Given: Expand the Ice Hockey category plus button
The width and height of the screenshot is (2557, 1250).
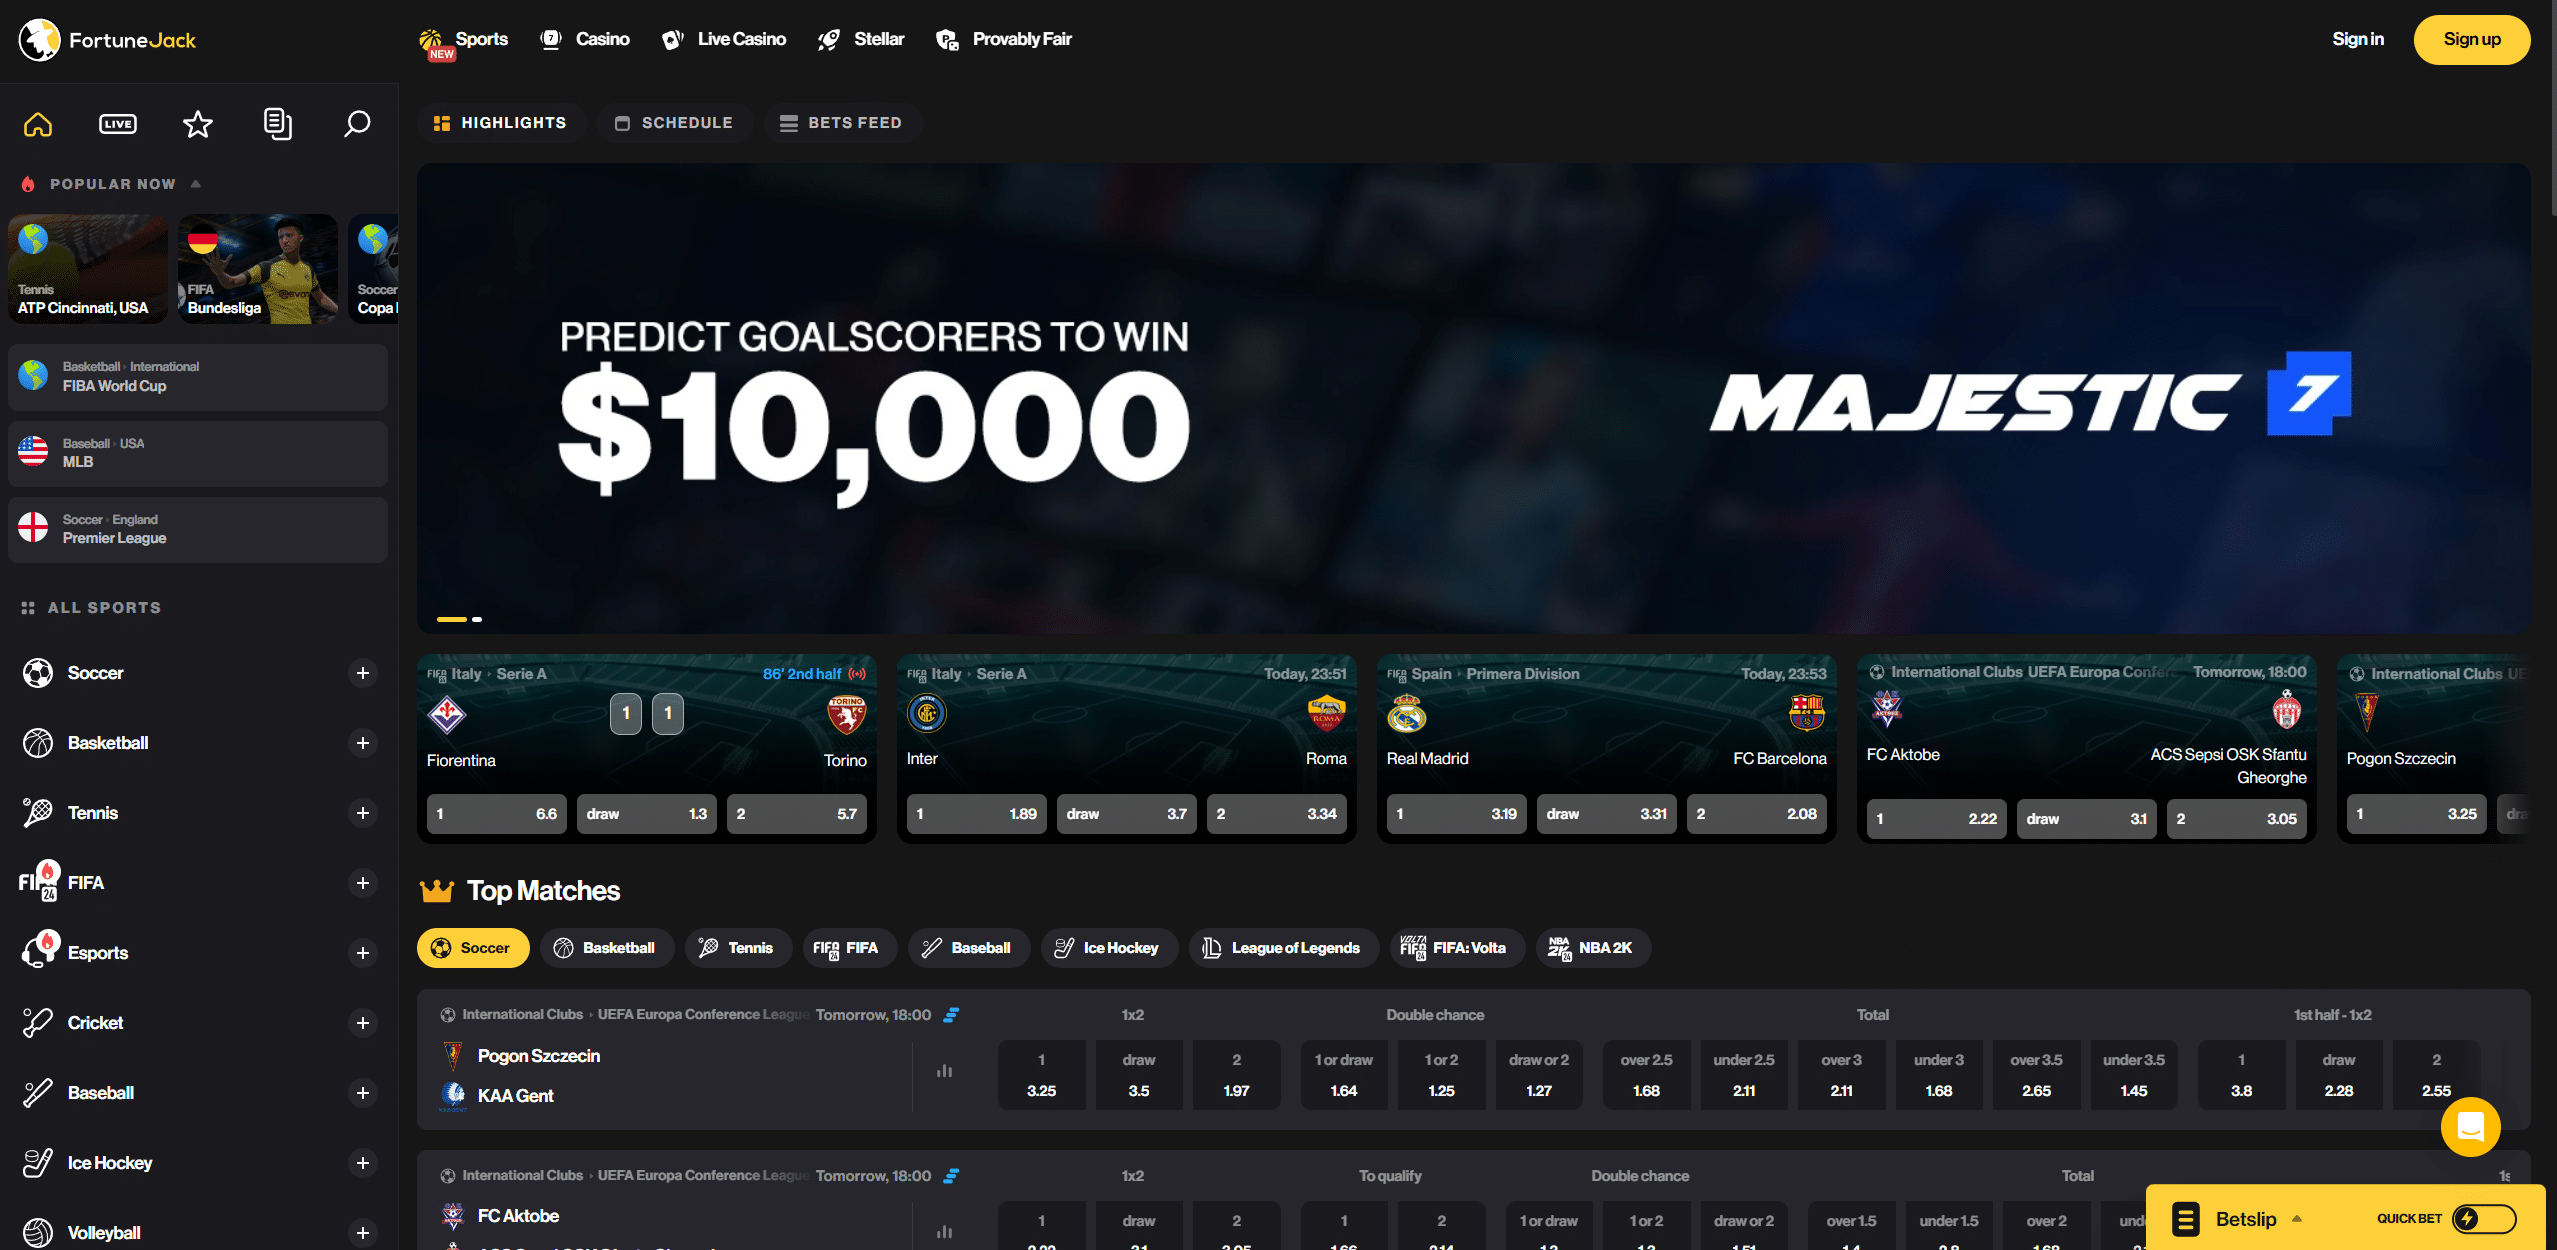Looking at the screenshot, I should pyautogui.click(x=363, y=1163).
